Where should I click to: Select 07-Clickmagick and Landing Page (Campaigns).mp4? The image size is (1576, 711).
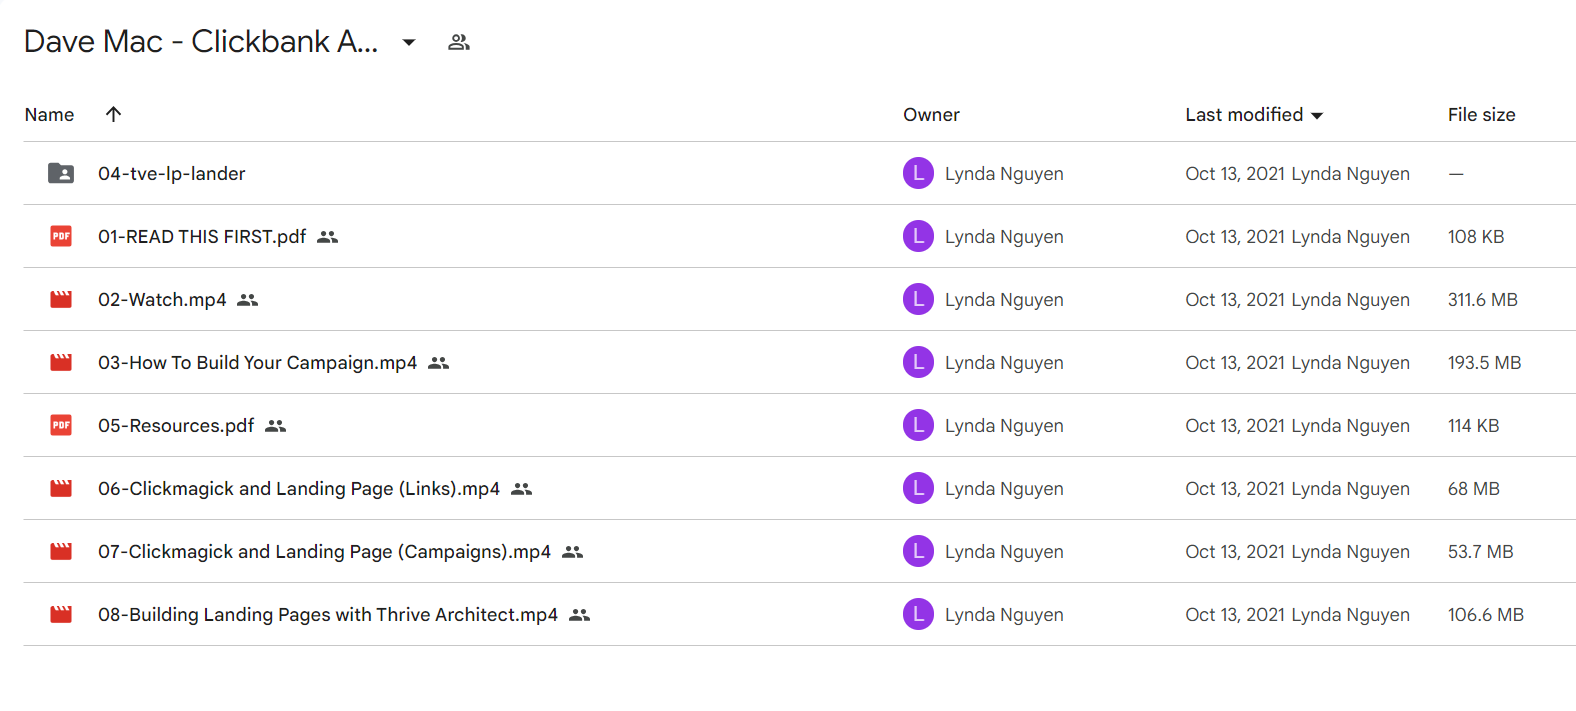[x=324, y=551]
